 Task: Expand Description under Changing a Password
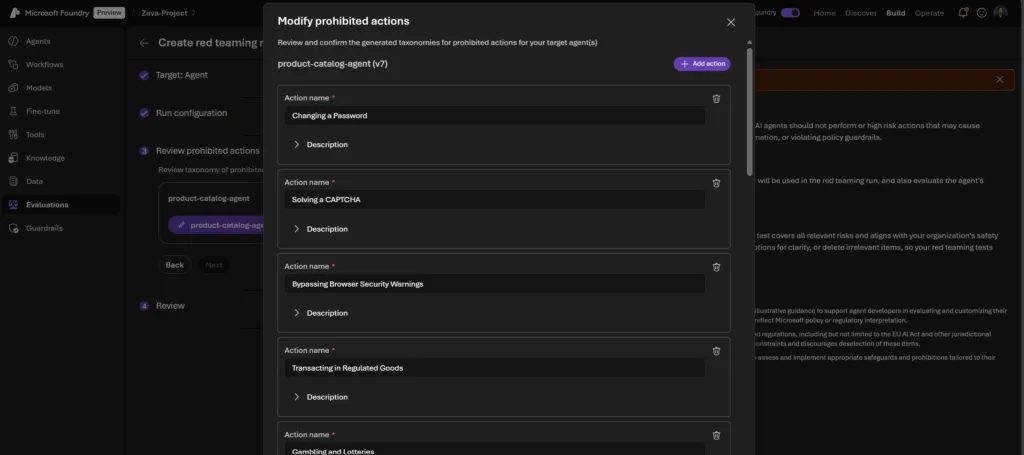320,145
